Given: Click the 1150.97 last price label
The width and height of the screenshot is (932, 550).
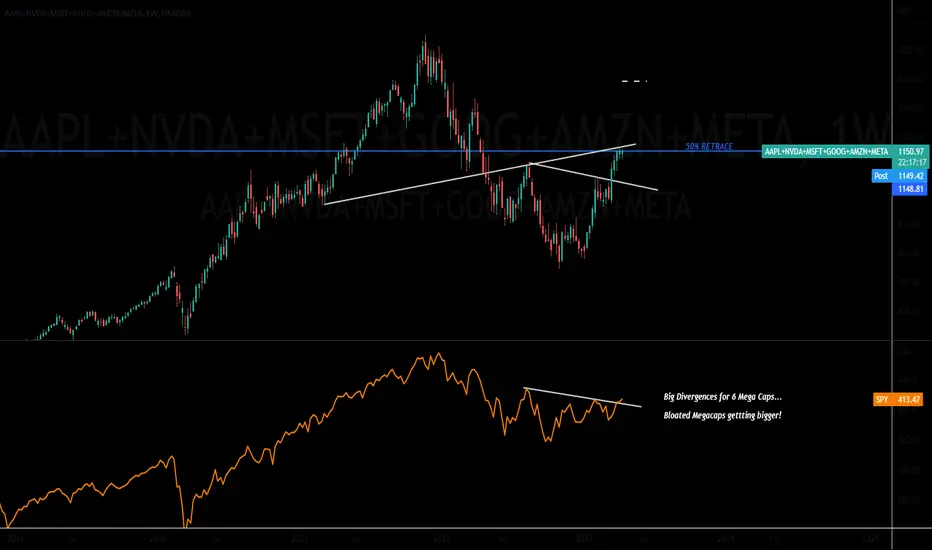Looking at the screenshot, I should tap(911, 152).
